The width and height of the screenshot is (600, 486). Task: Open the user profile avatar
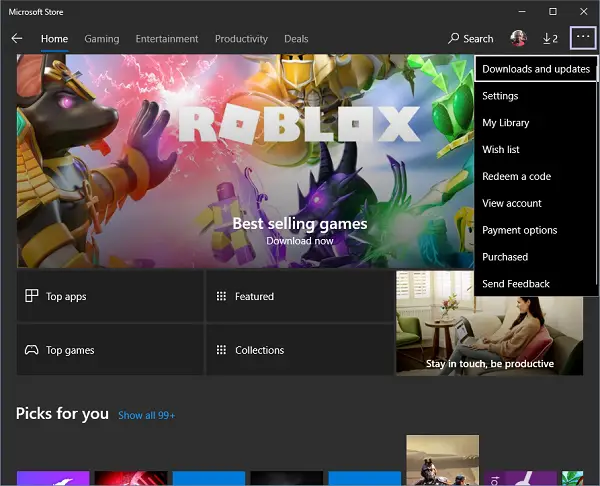tap(518, 38)
